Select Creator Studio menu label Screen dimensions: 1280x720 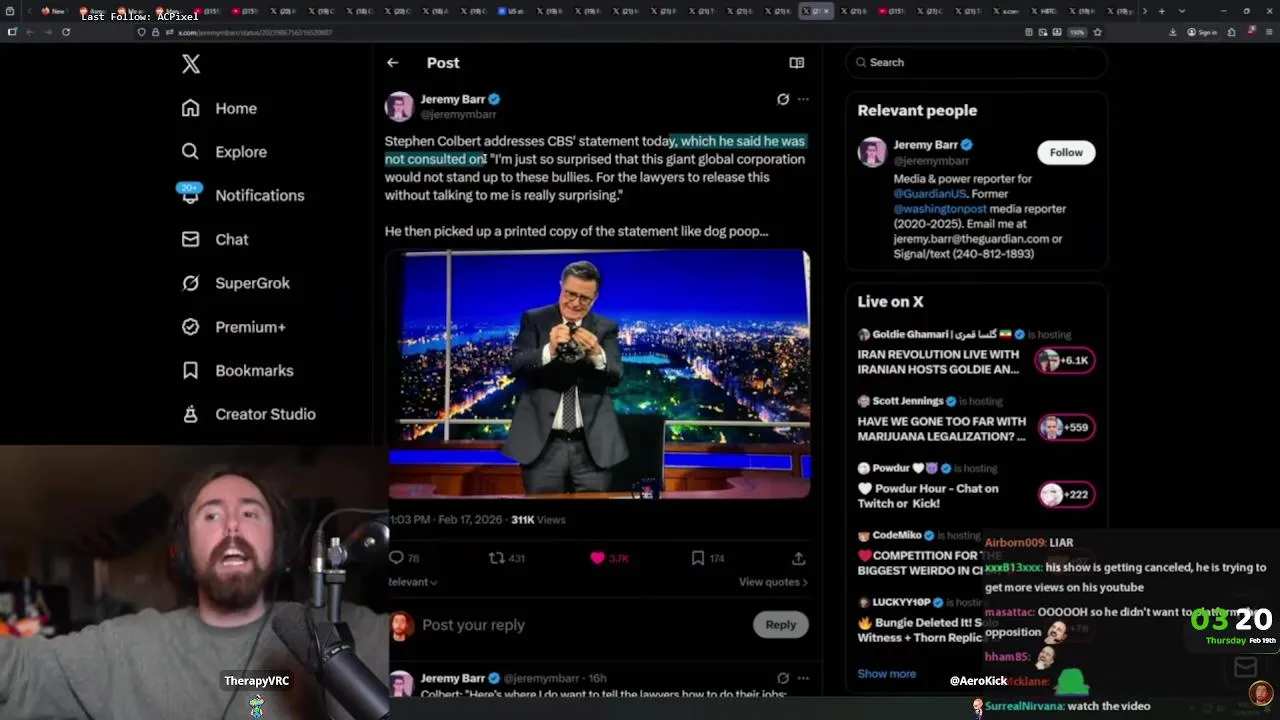coord(265,414)
